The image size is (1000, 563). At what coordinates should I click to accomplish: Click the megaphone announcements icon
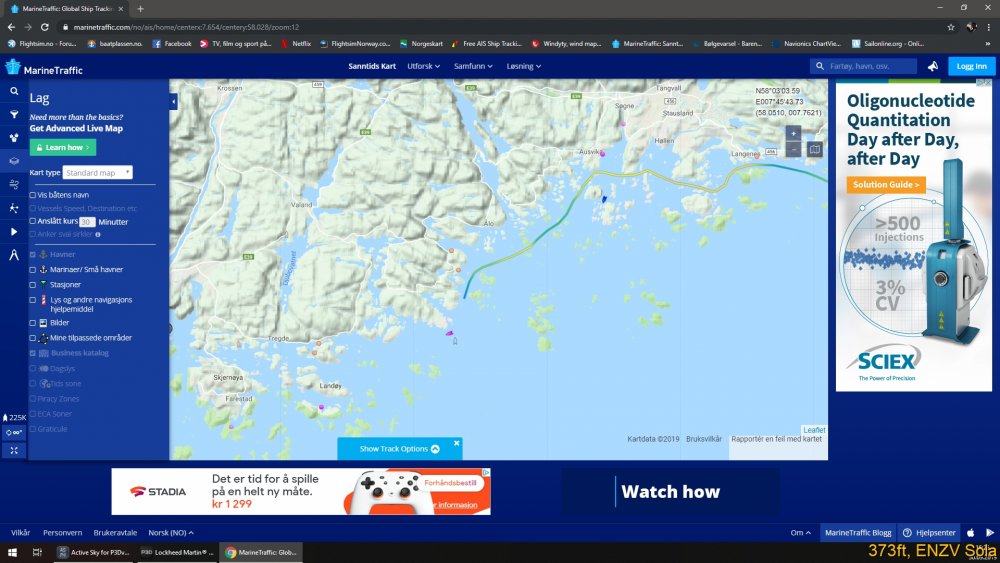tap(932, 66)
